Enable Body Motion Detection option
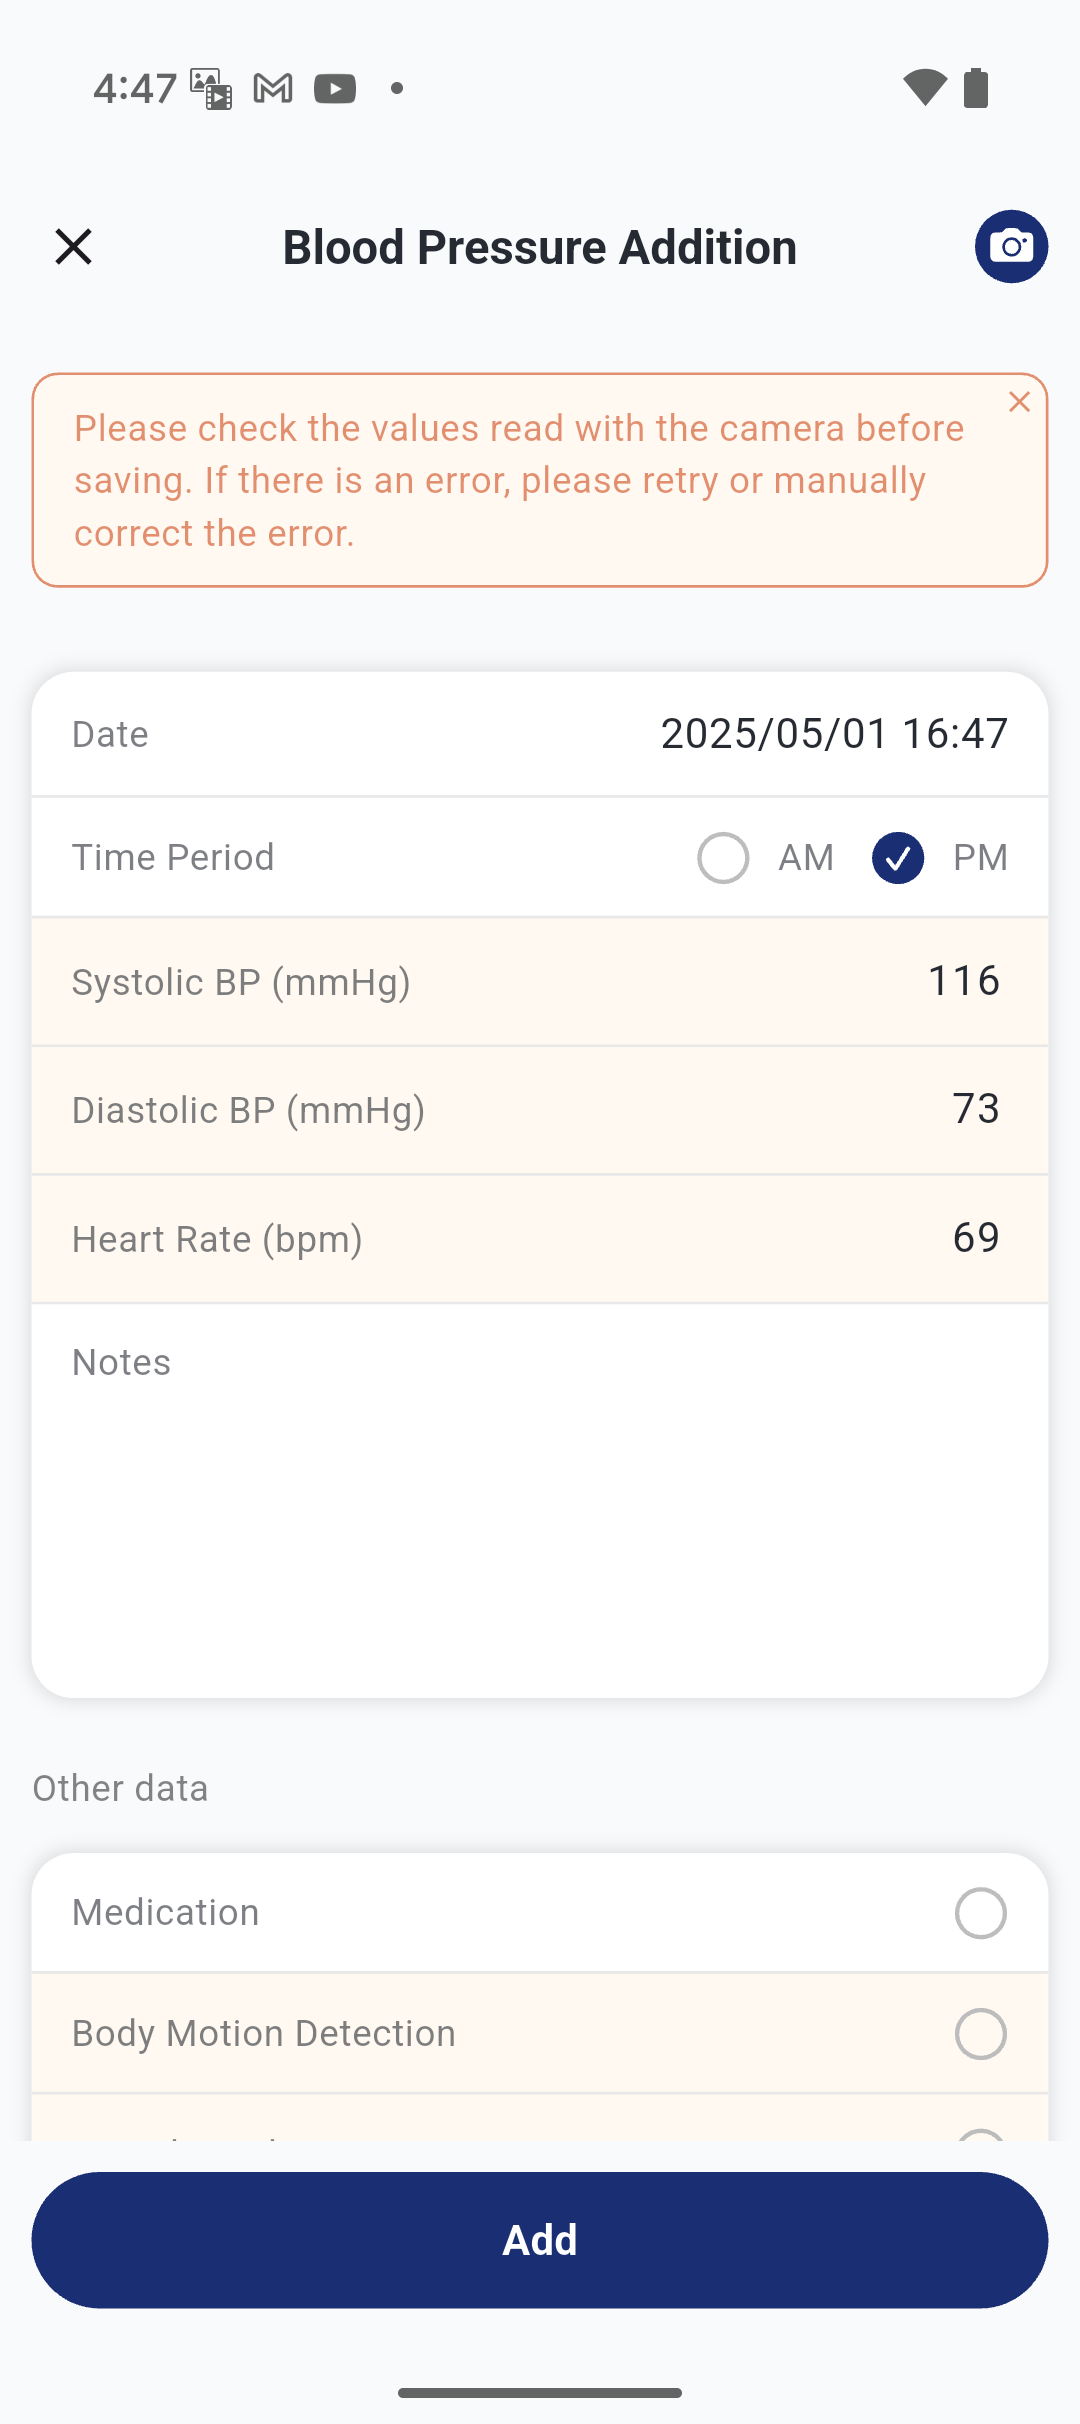Viewport: 1080px width, 2424px height. point(980,2034)
